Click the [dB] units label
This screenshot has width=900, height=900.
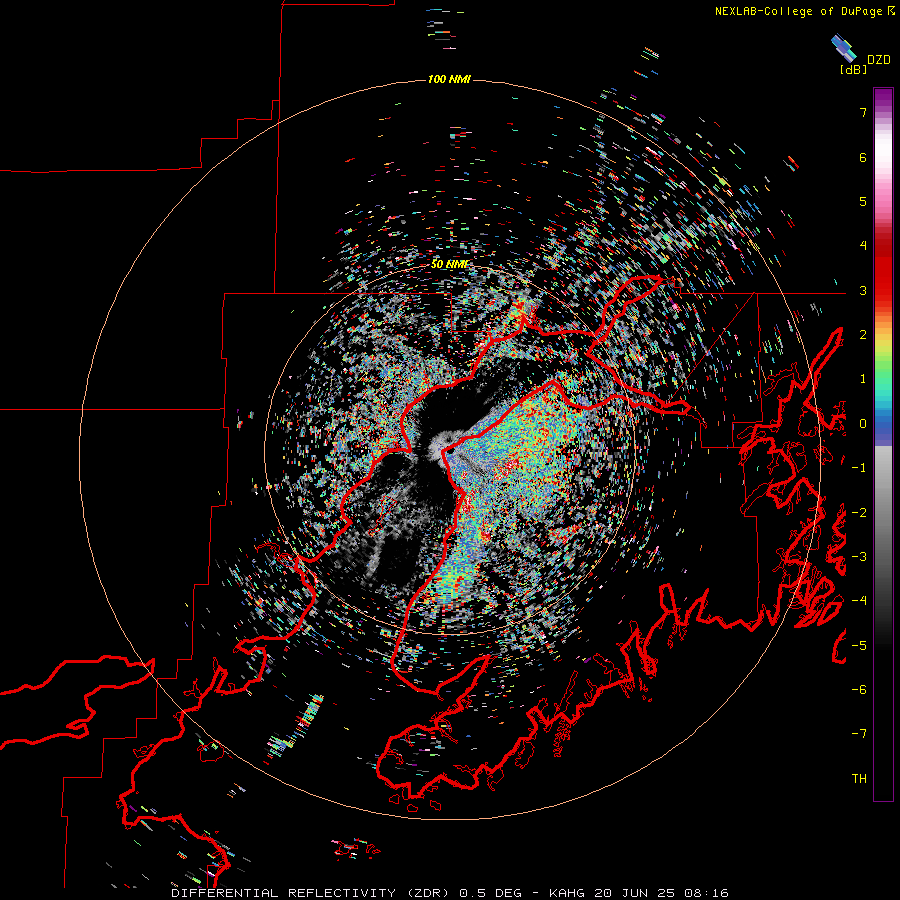click(853, 70)
